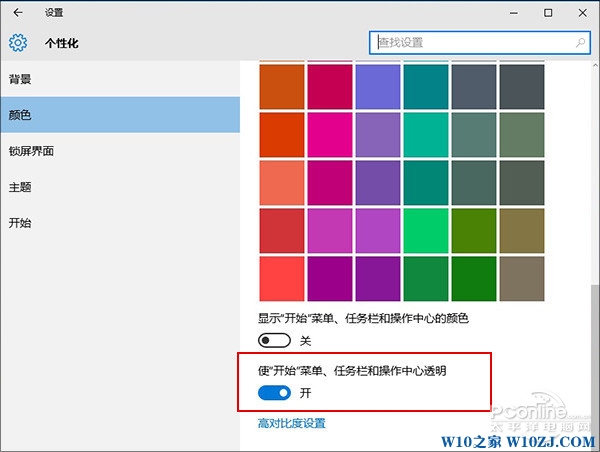The height and width of the screenshot is (452, 600).
Task: Pick the lavender purple swatch in second row
Action: point(378,135)
